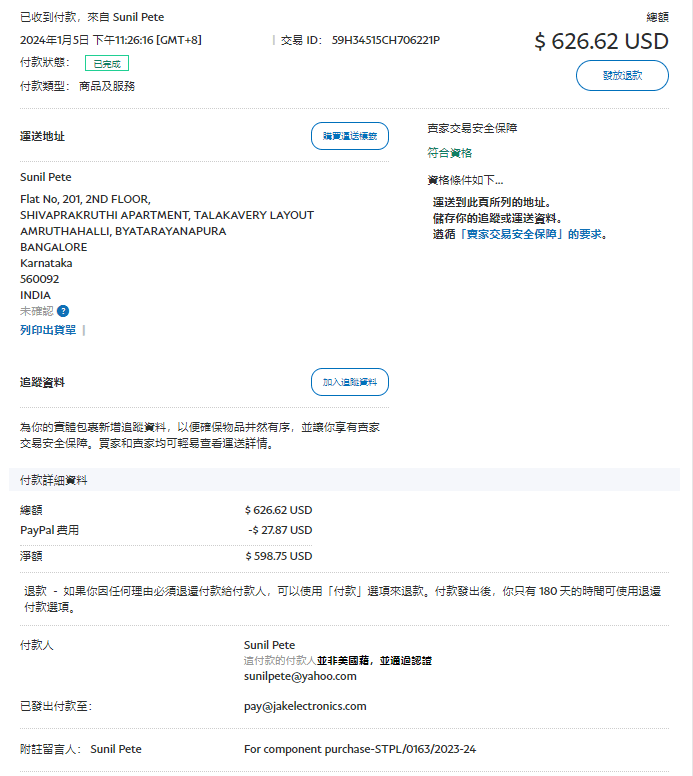The width and height of the screenshot is (693, 776).
Task: Click the 未確認 unconfirmed address label
Action: pyautogui.click(x=37, y=311)
